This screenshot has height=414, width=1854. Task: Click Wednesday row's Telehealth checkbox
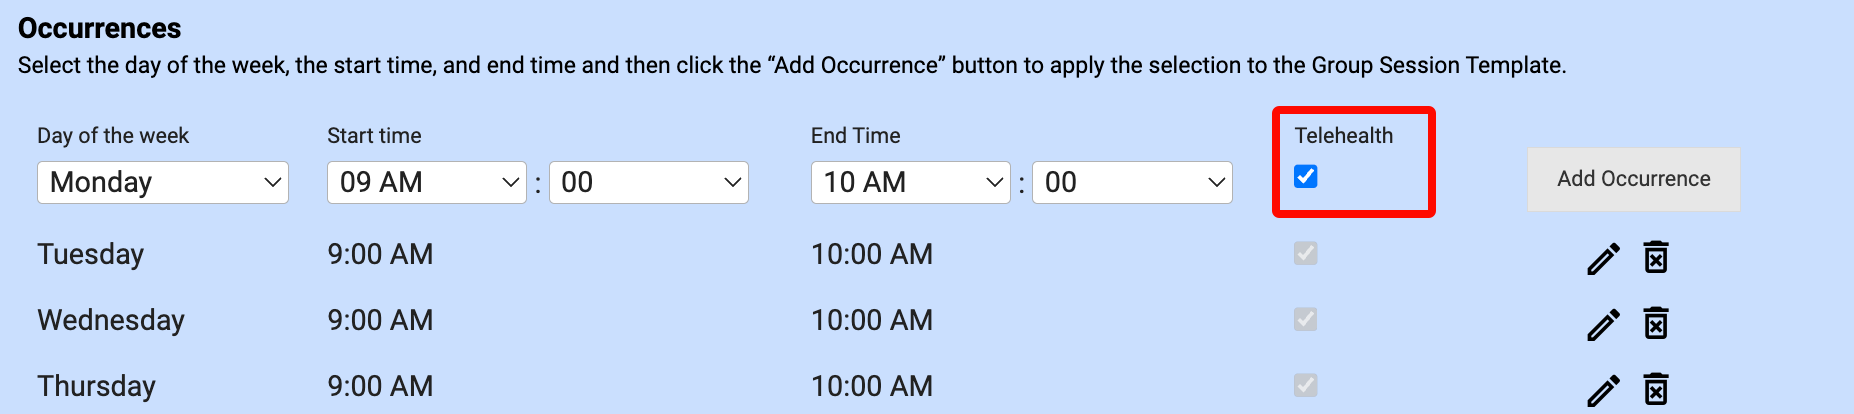click(1306, 320)
